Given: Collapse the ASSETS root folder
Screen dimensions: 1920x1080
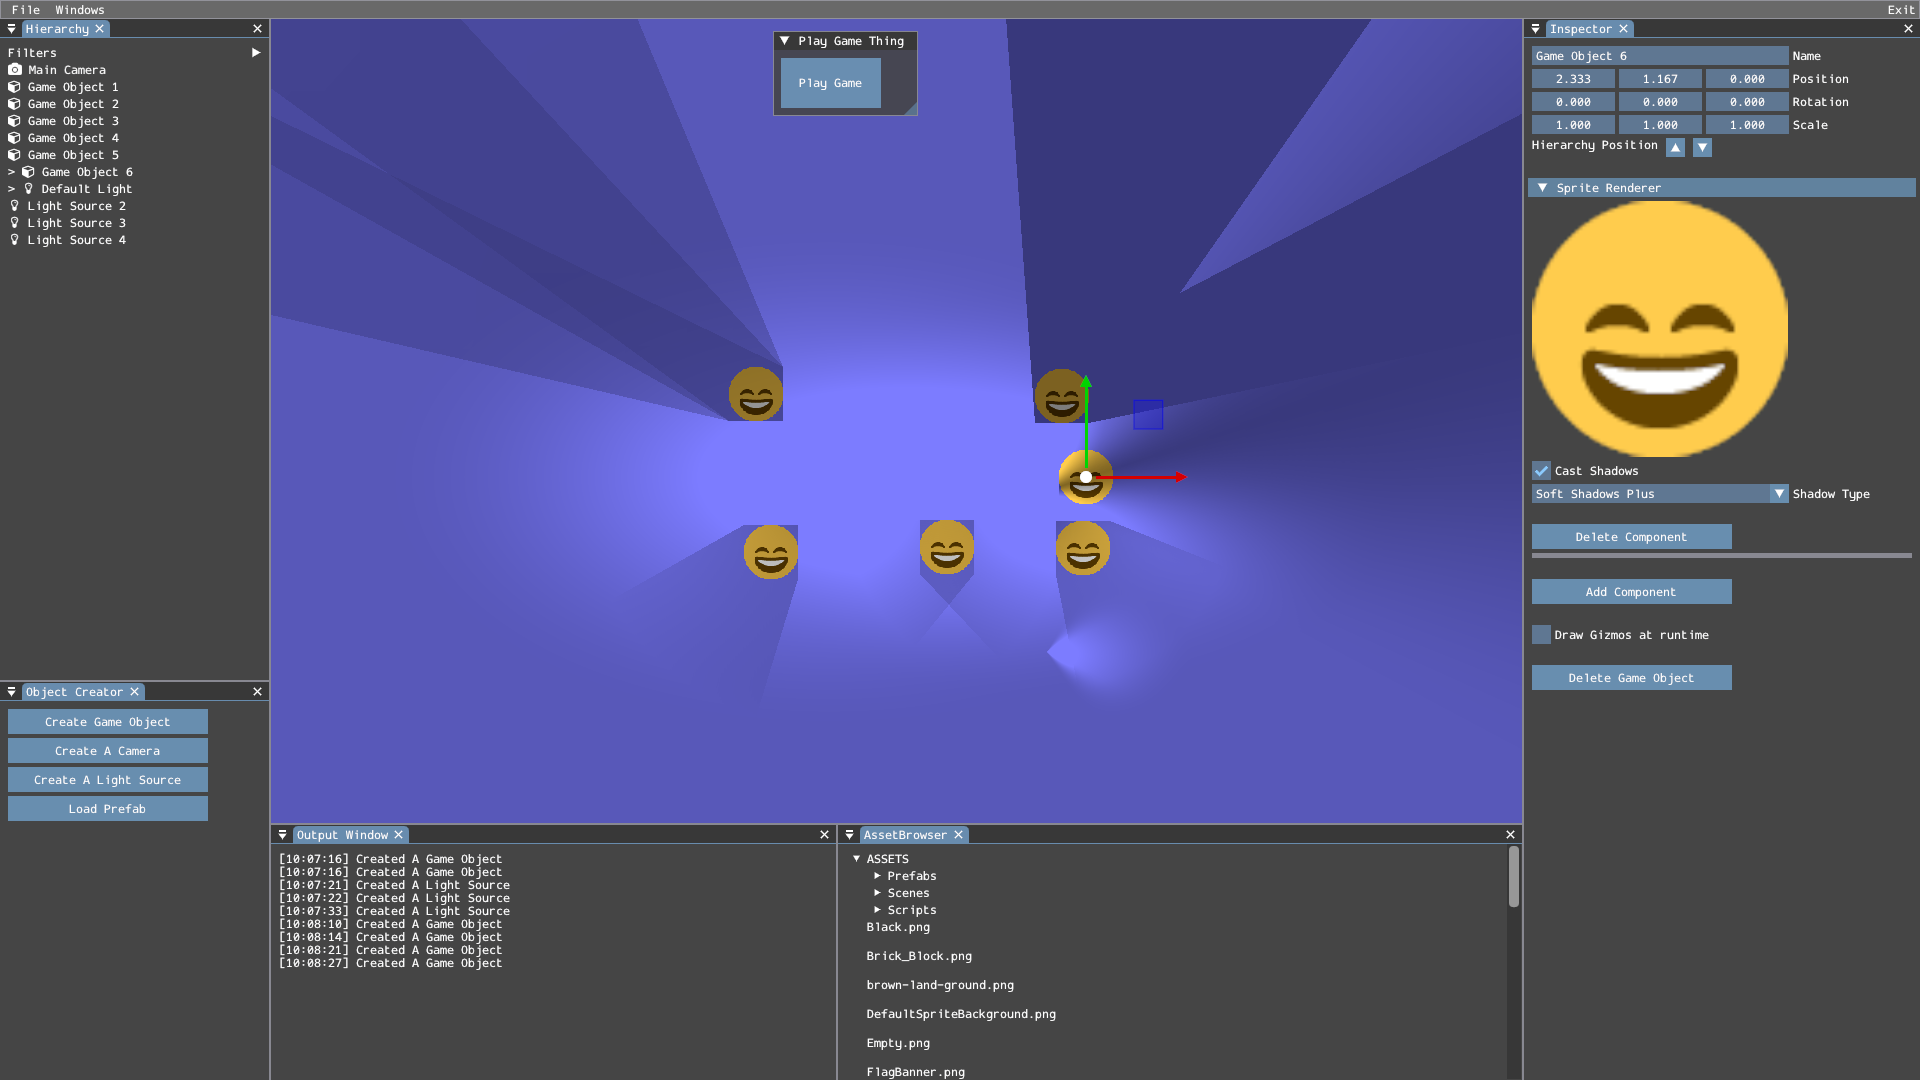Looking at the screenshot, I should tap(856, 859).
